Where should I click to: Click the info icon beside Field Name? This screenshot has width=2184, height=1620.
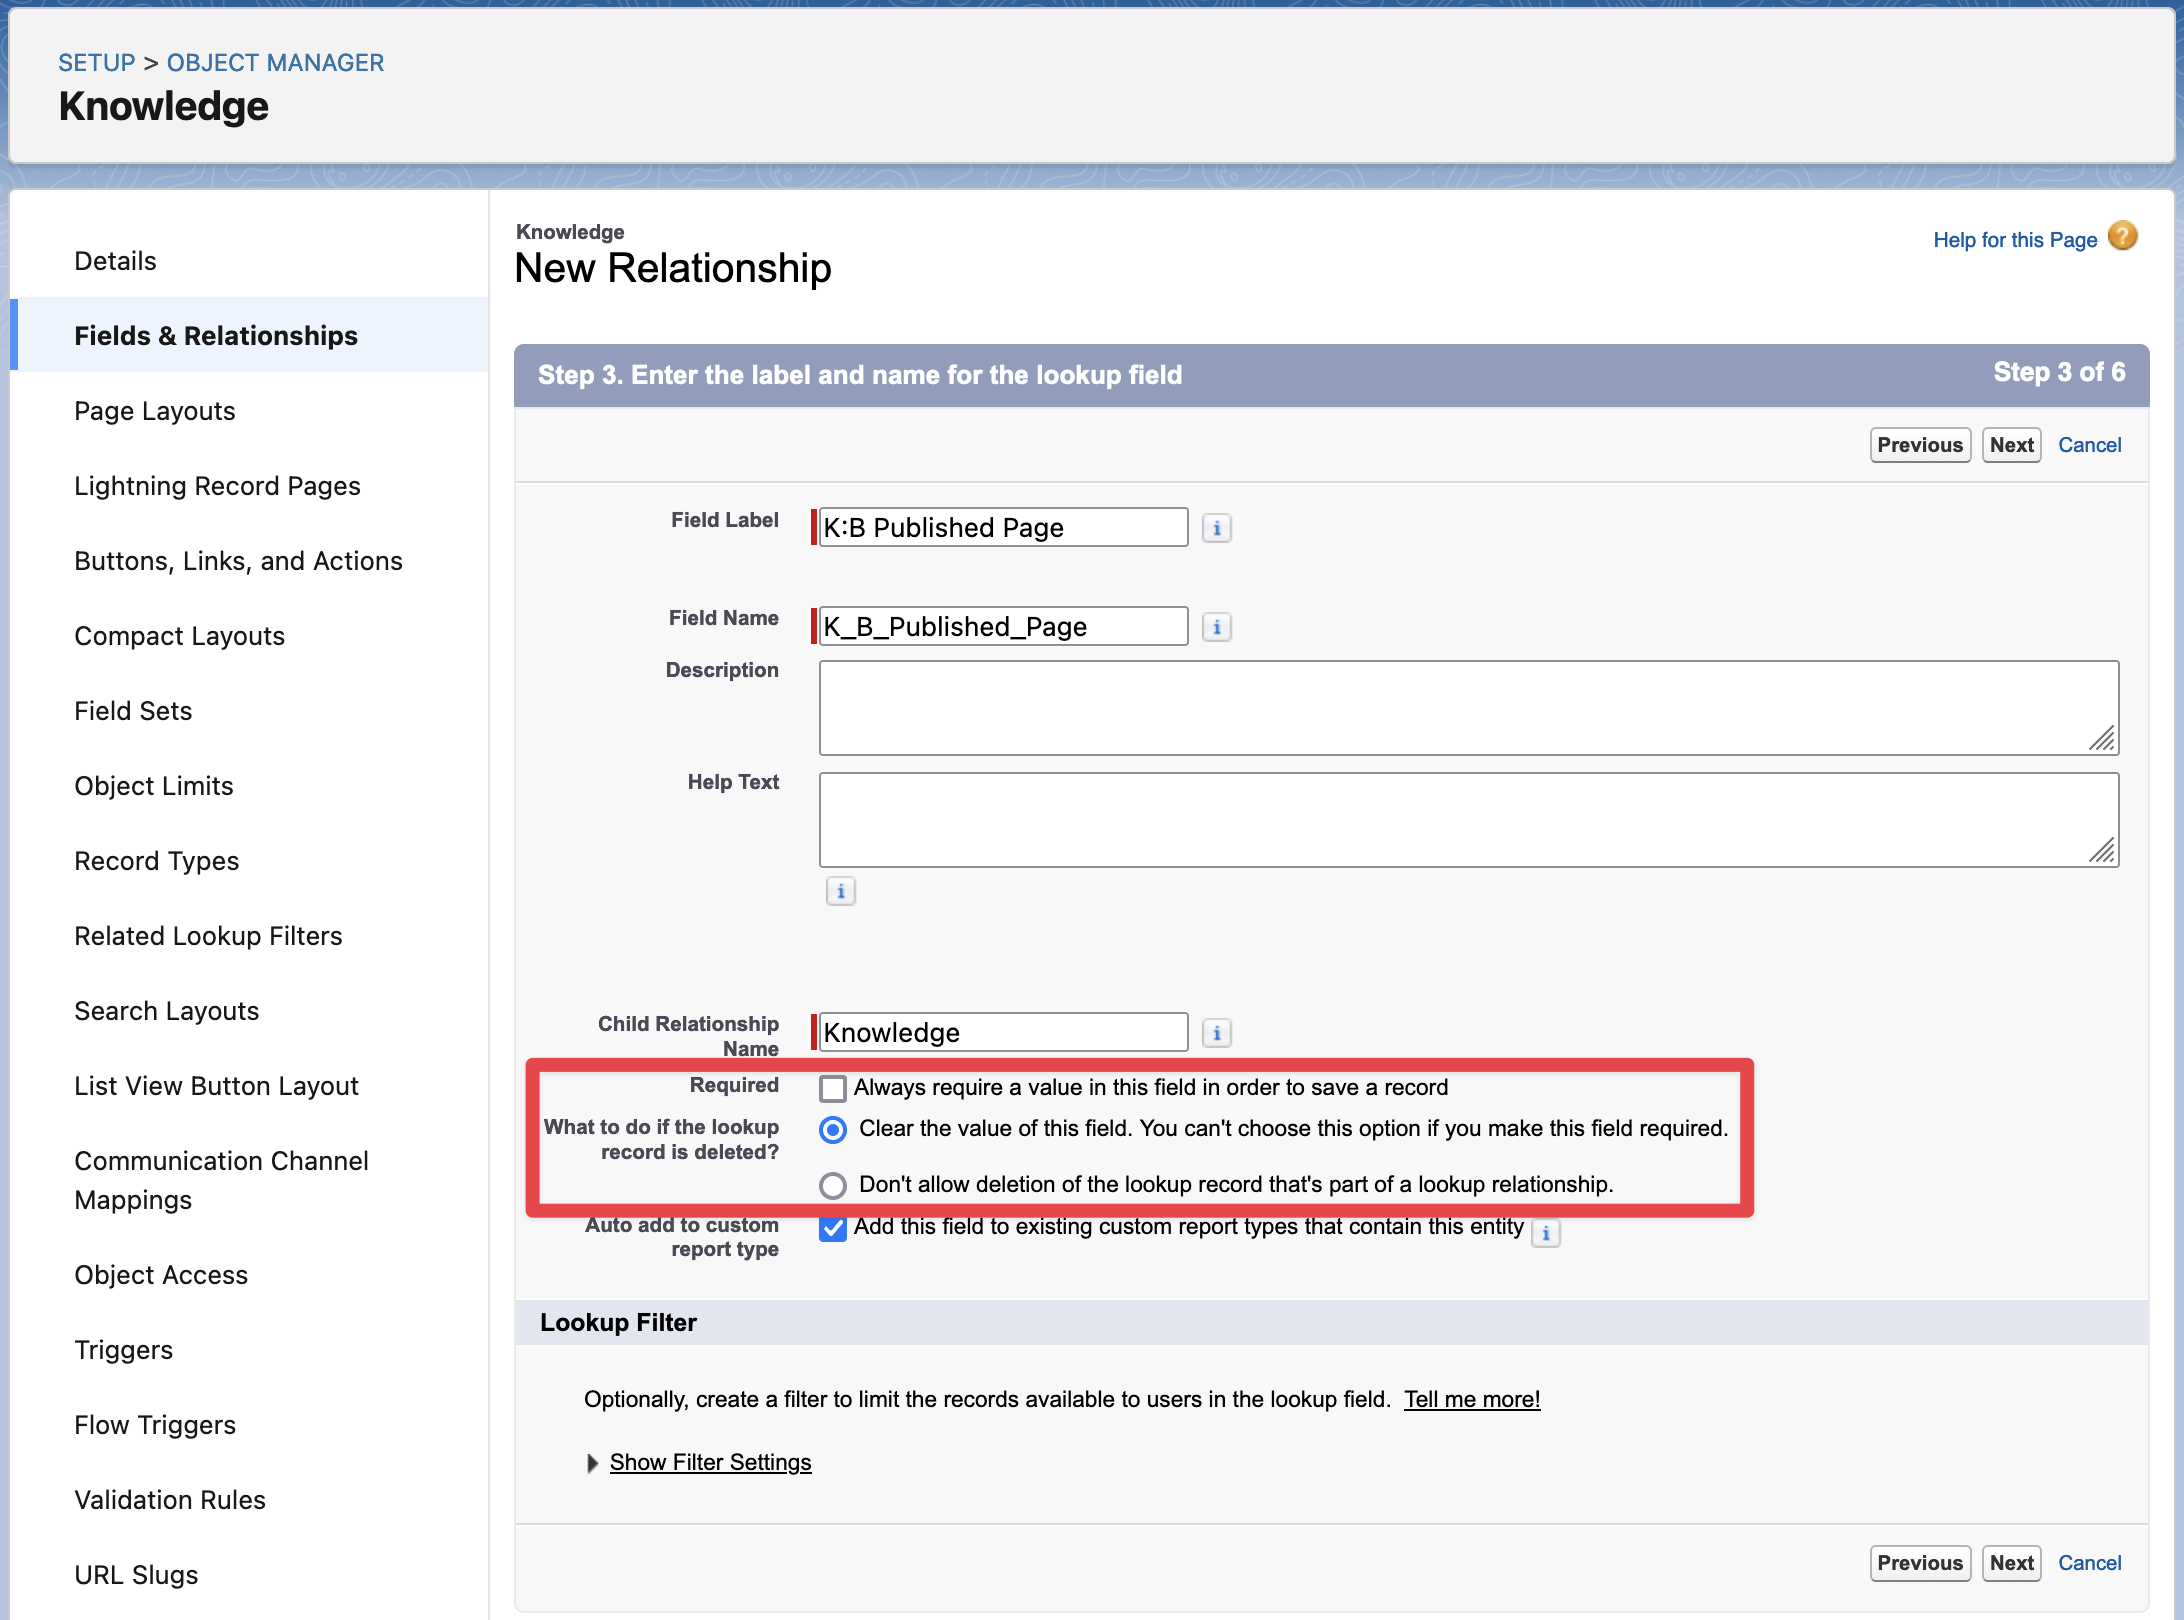1216,627
